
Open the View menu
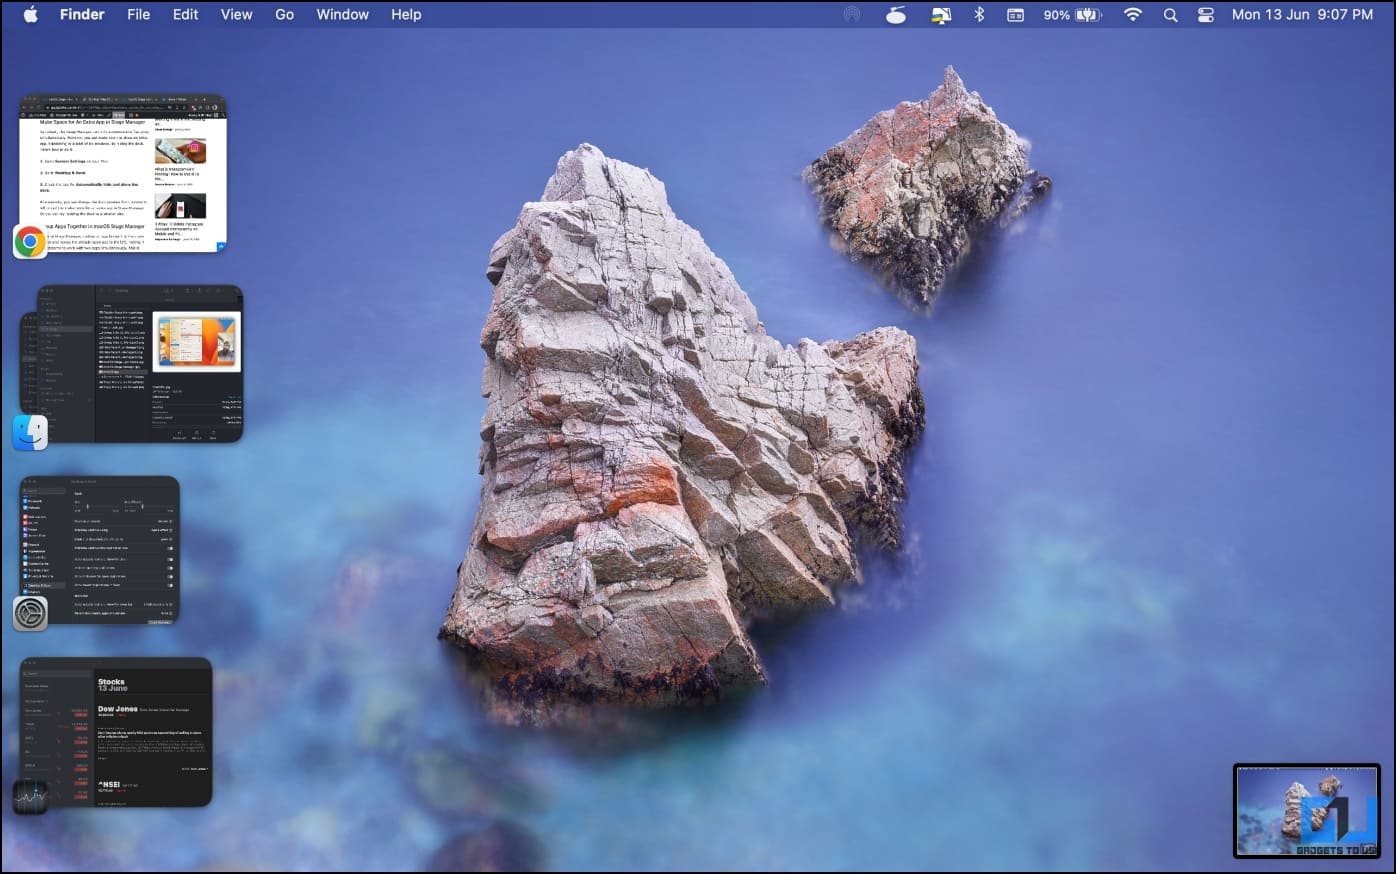click(x=236, y=14)
